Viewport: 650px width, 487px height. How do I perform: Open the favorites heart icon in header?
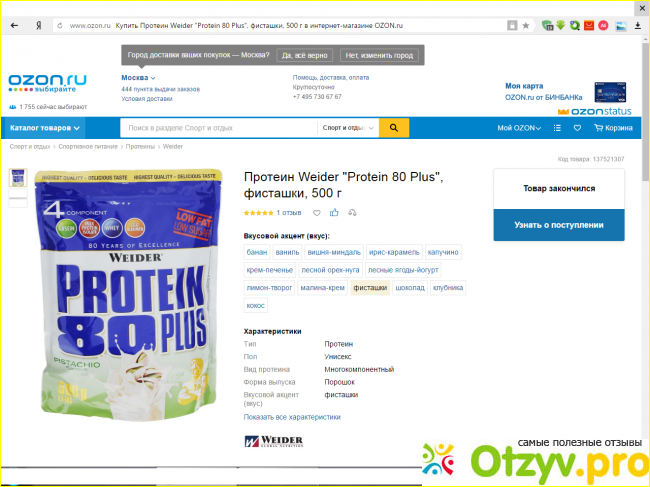click(577, 128)
